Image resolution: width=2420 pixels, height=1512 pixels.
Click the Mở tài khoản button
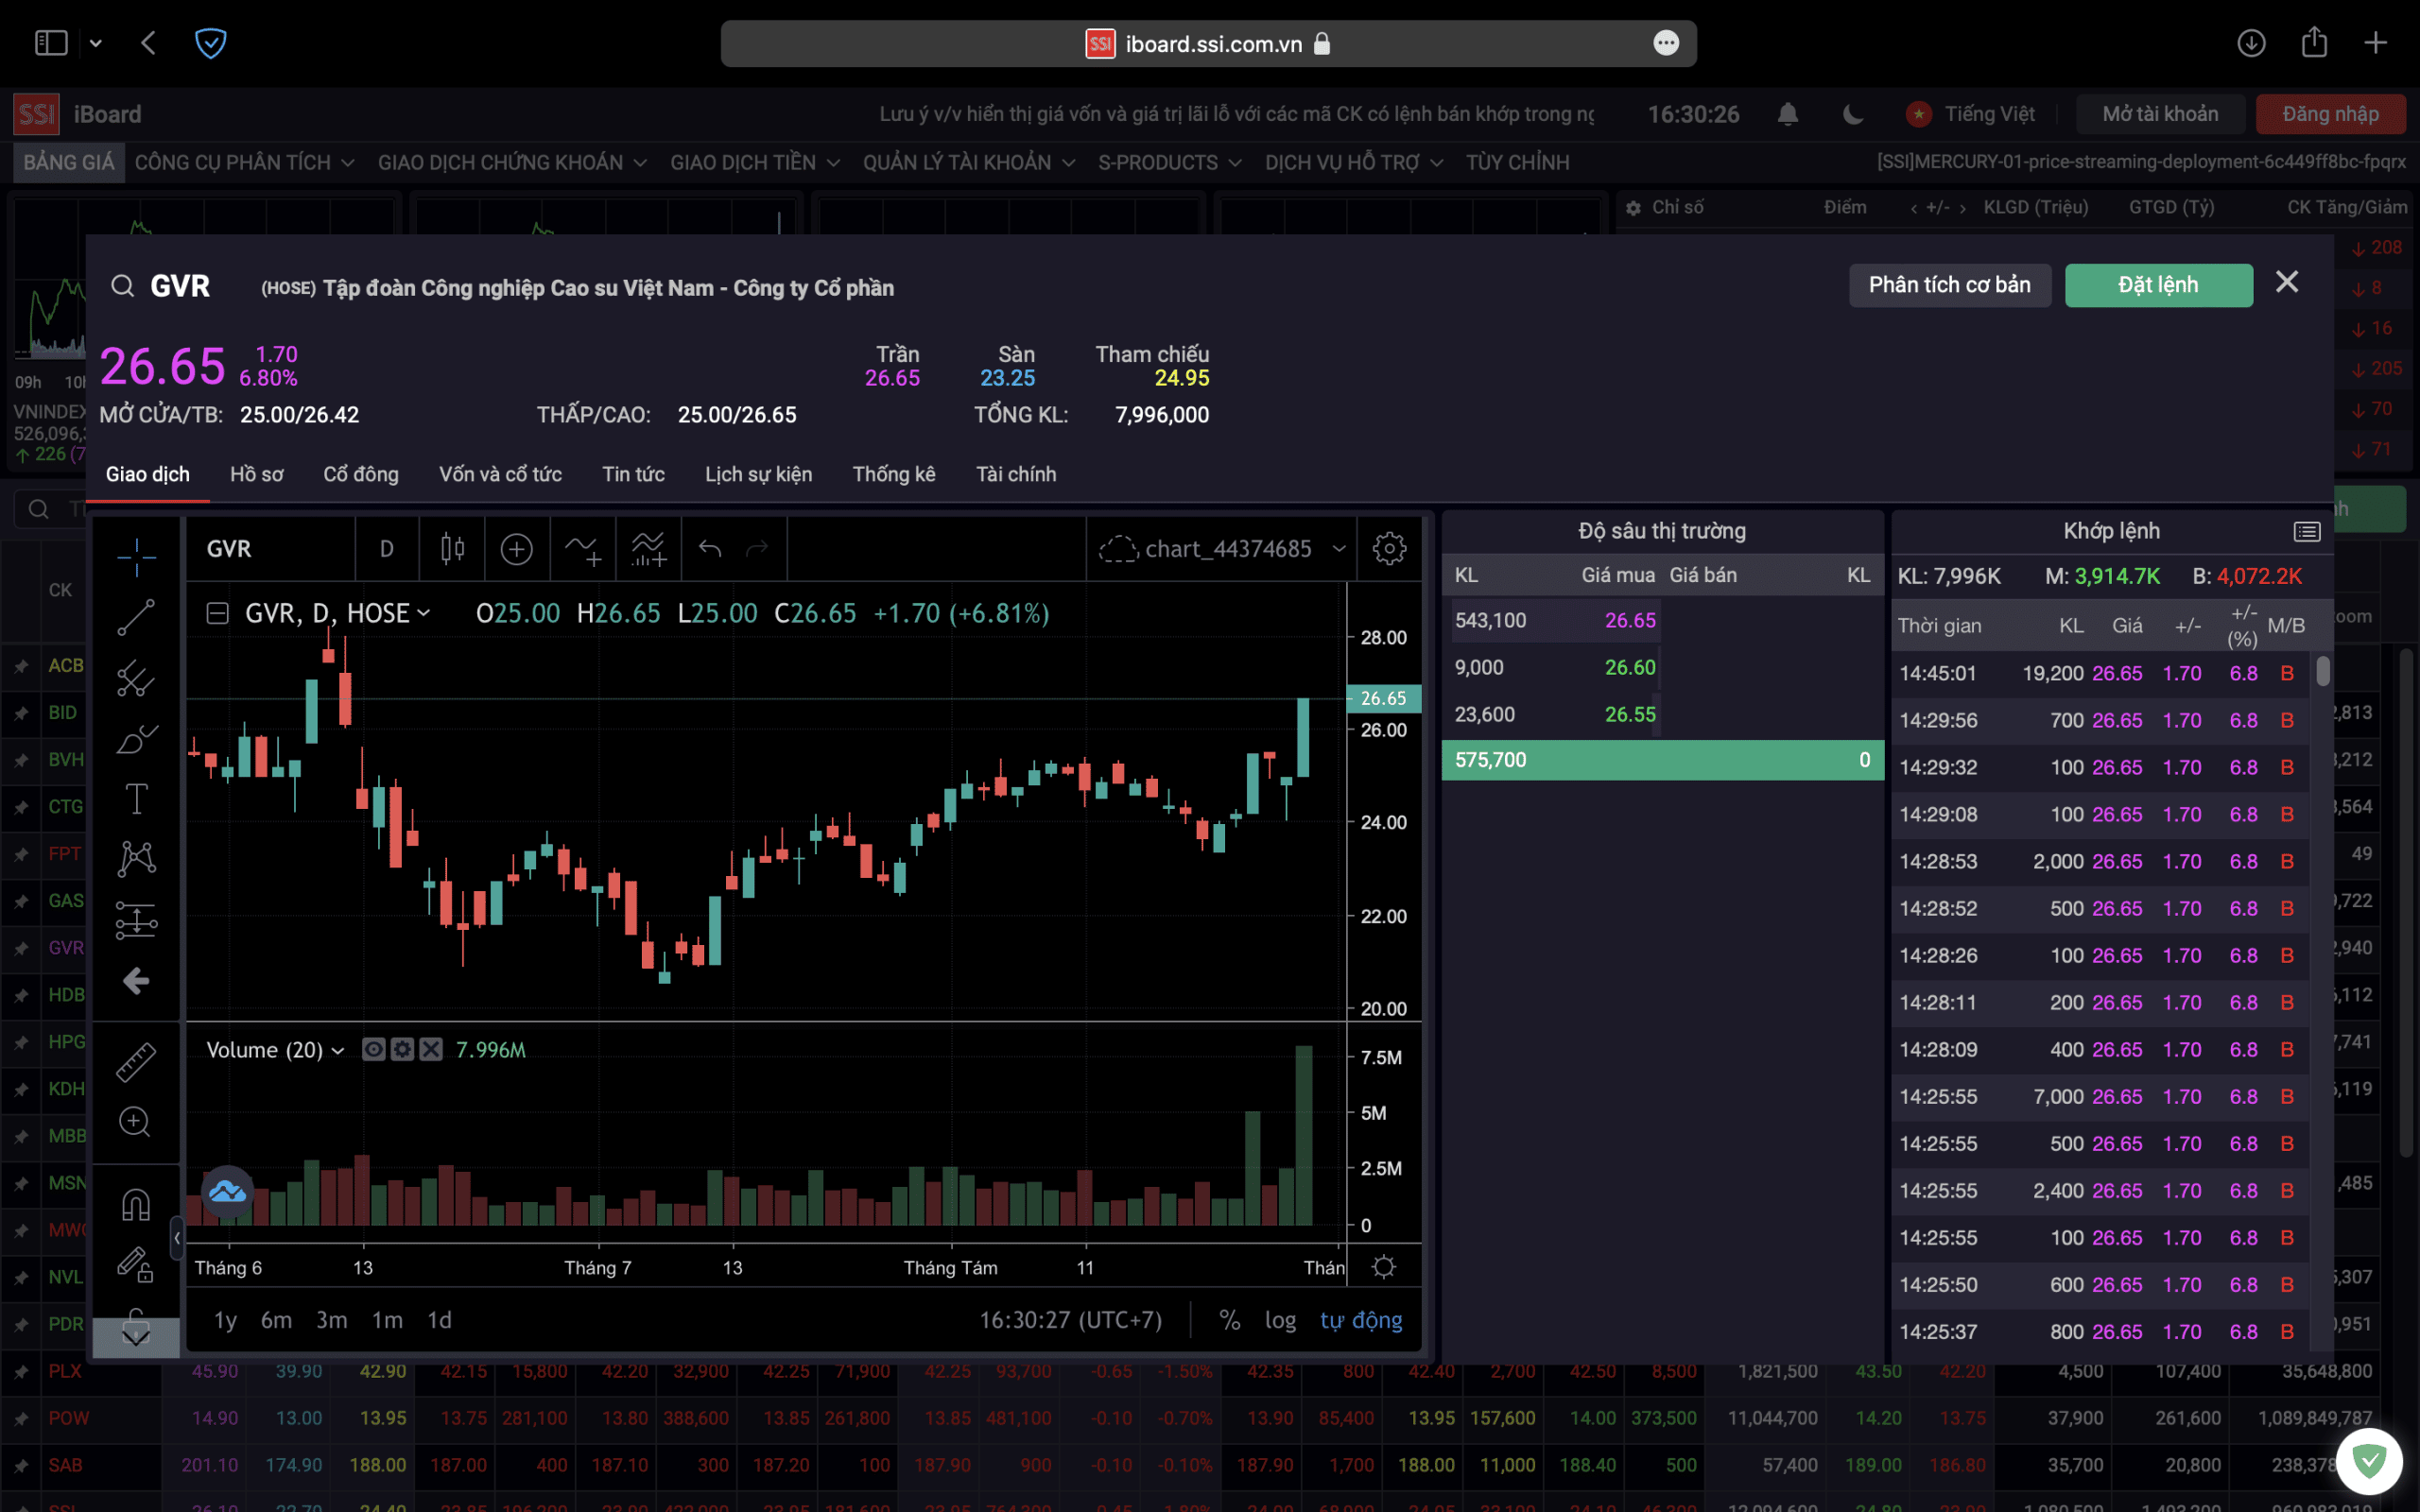pyautogui.click(x=2160, y=114)
